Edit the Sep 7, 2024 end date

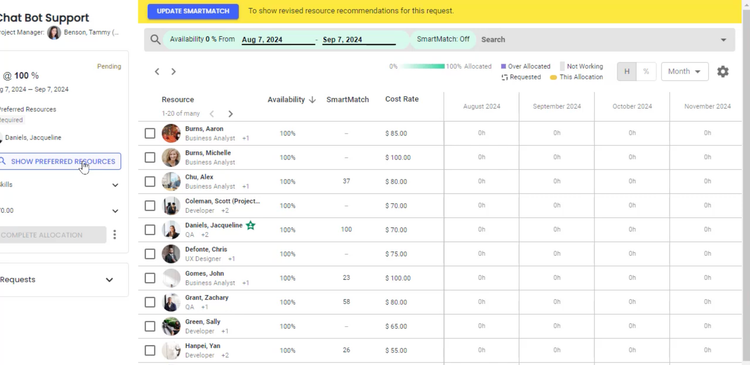tap(359, 40)
